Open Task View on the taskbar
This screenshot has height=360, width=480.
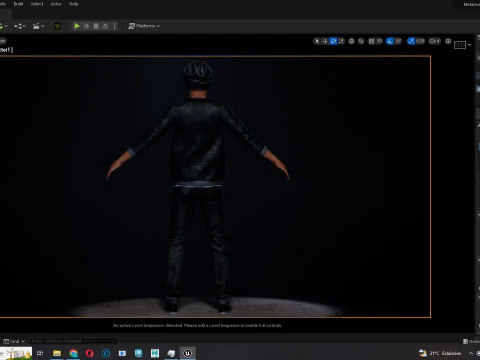40,353
